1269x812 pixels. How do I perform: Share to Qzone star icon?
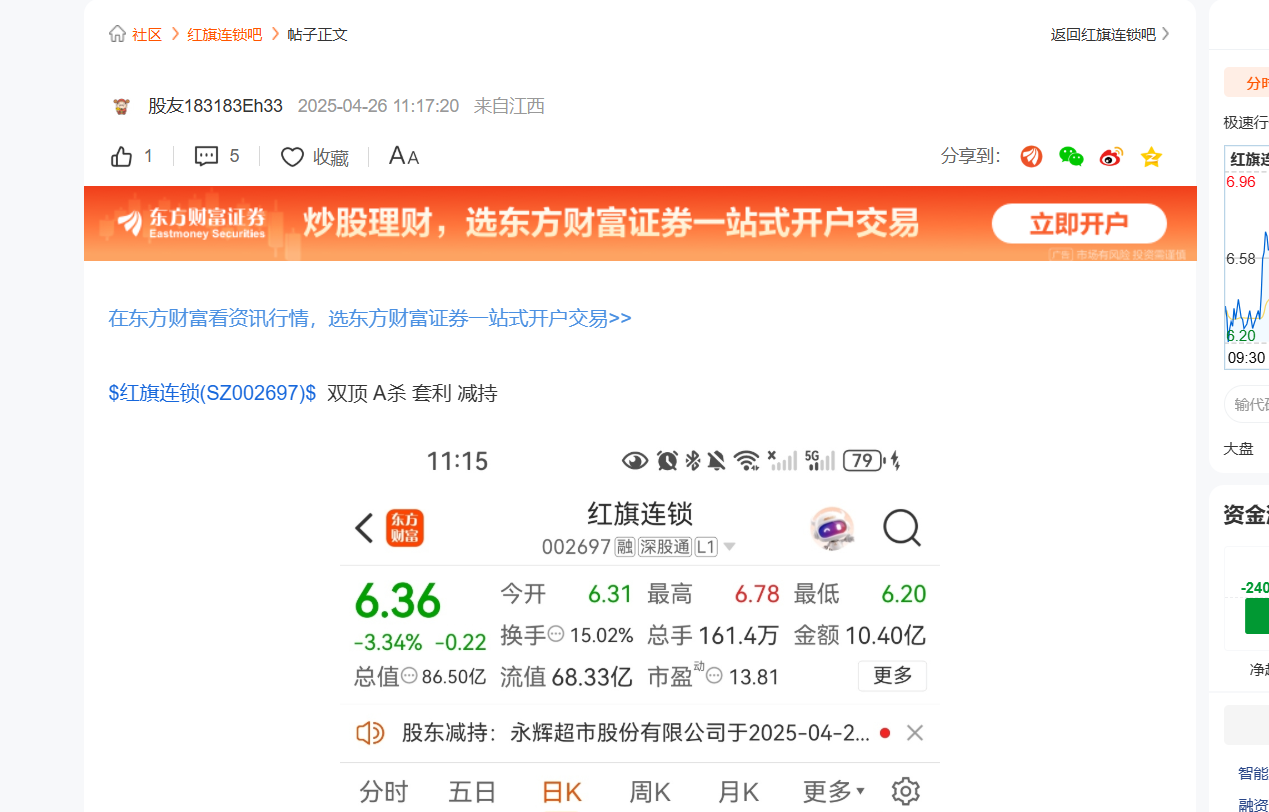tap(1151, 157)
